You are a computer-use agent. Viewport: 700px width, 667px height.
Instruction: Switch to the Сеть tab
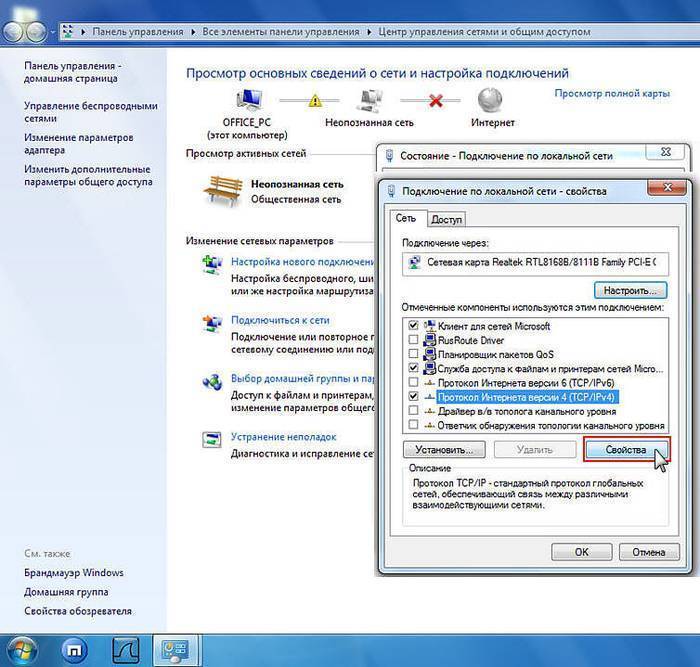406,218
